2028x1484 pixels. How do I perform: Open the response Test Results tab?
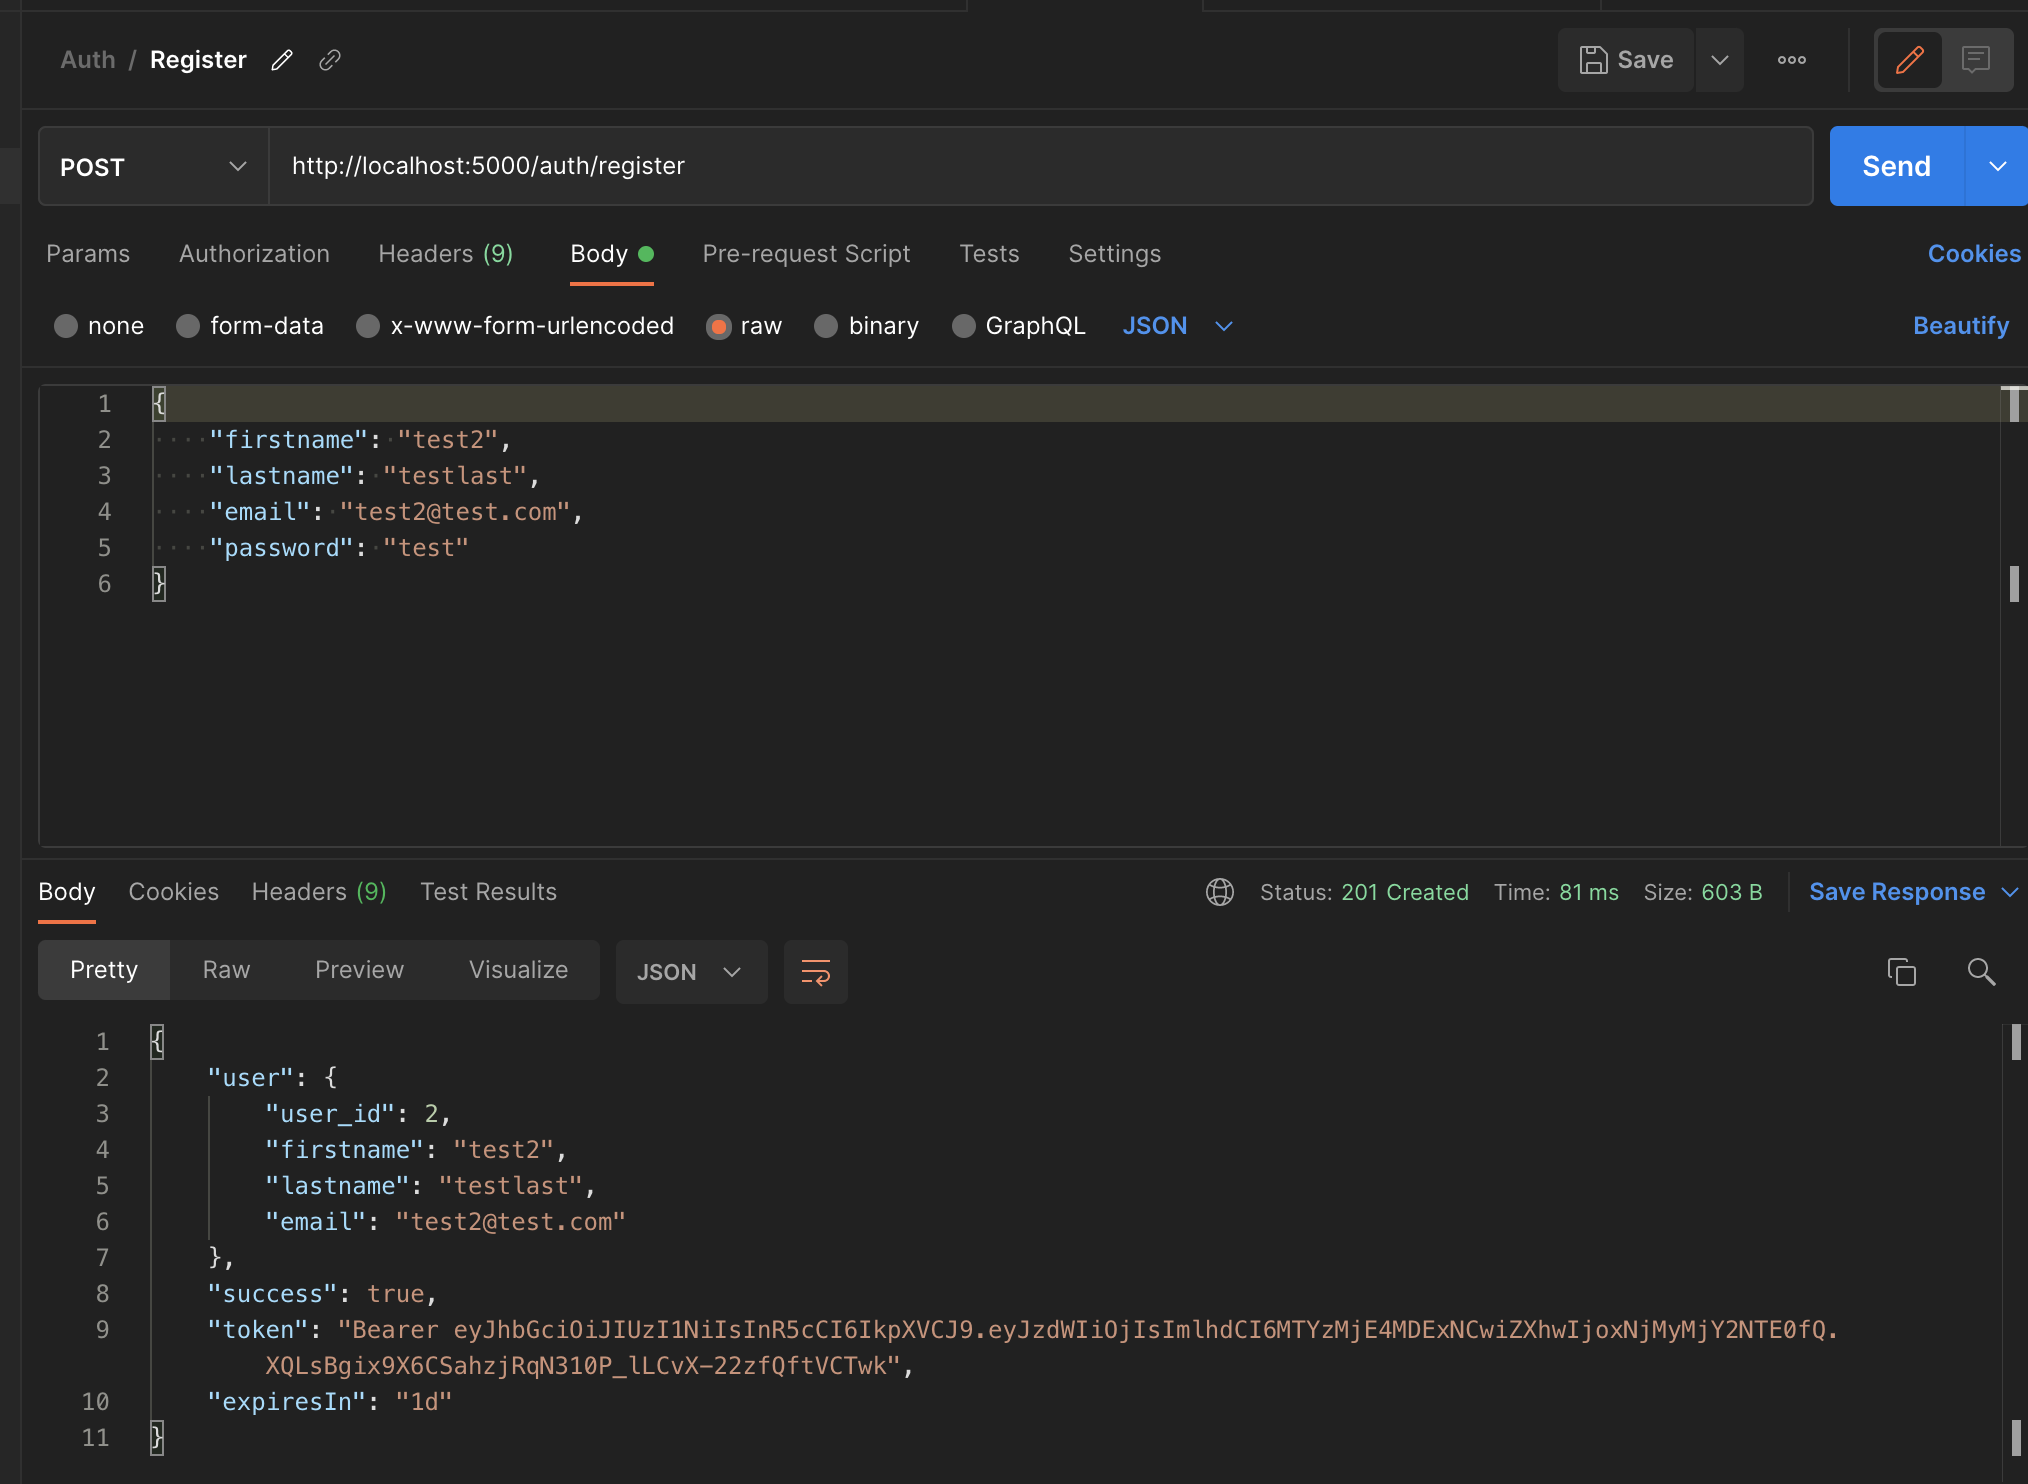pyautogui.click(x=488, y=892)
